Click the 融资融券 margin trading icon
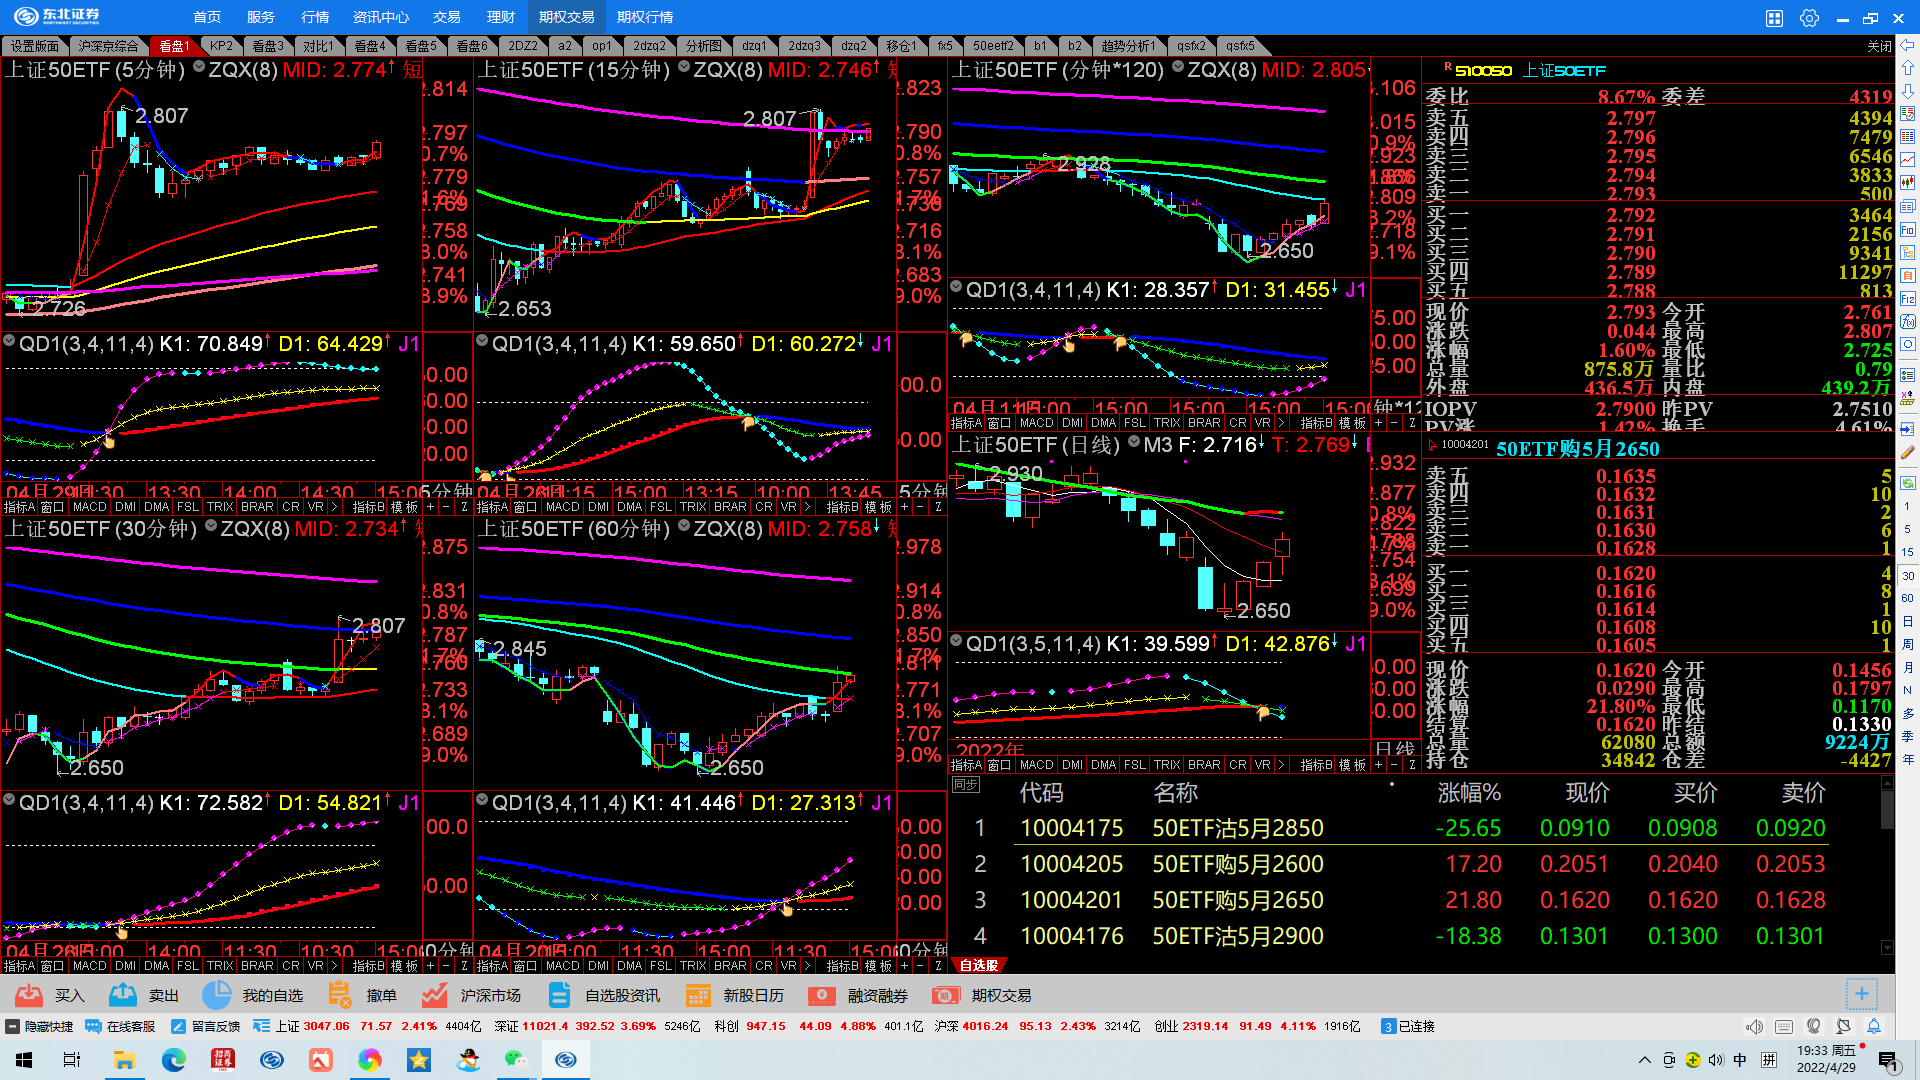This screenshot has width=1920, height=1080. tap(822, 995)
